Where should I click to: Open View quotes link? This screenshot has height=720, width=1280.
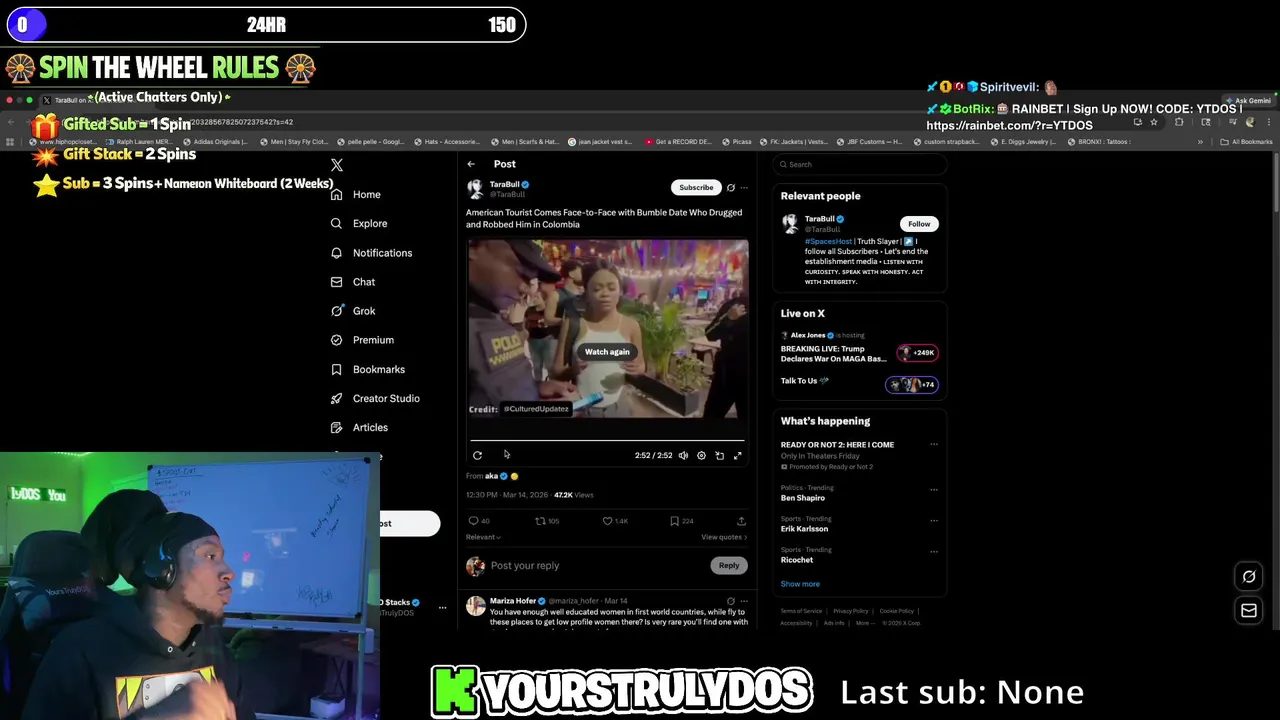click(x=724, y=537)
